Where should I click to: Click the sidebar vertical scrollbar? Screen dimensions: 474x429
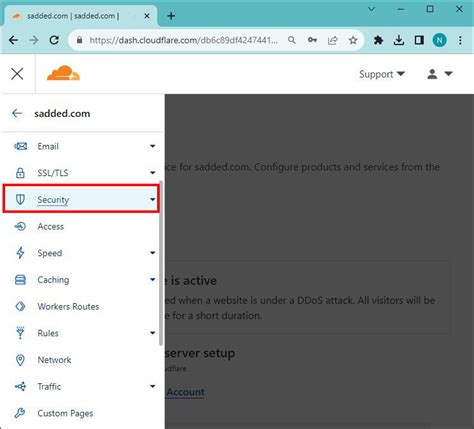[161, 263]
